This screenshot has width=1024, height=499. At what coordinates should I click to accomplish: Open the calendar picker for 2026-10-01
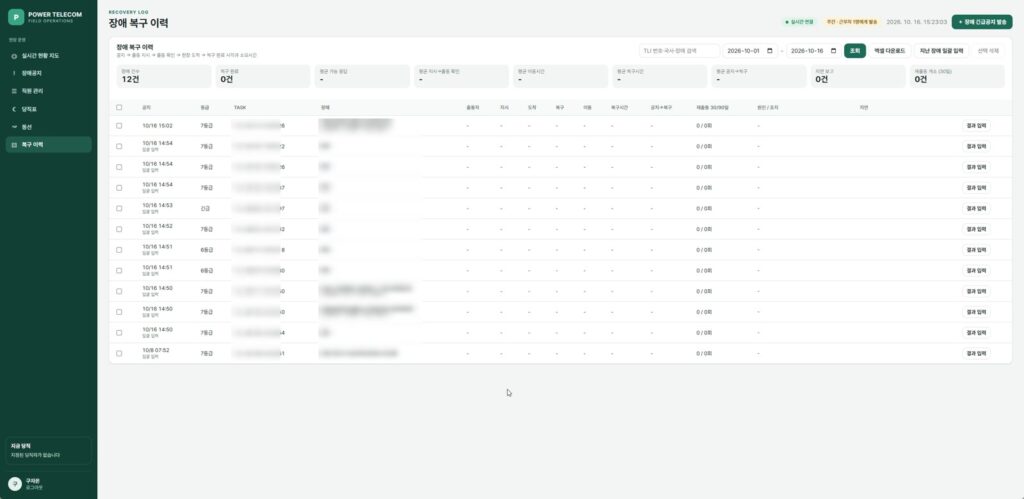point(770,51)
